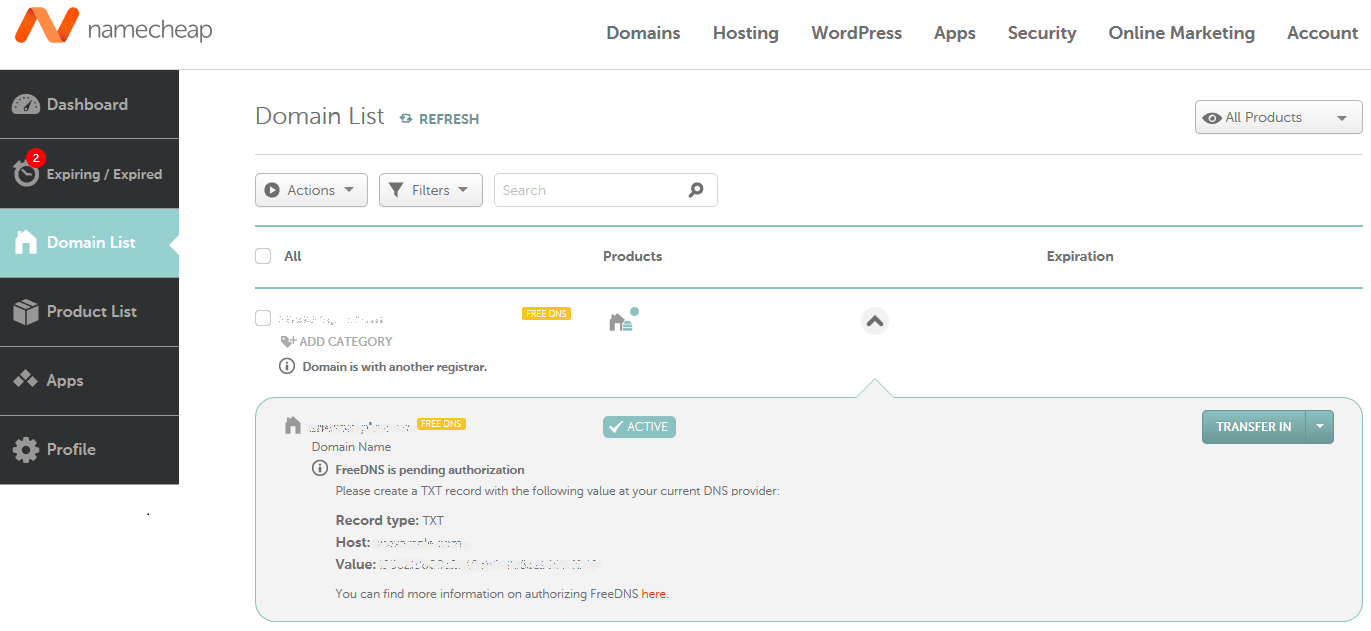Screen dimensions: 1371x631
Task: Click the Expiration column header
Action: (1080, 256)
